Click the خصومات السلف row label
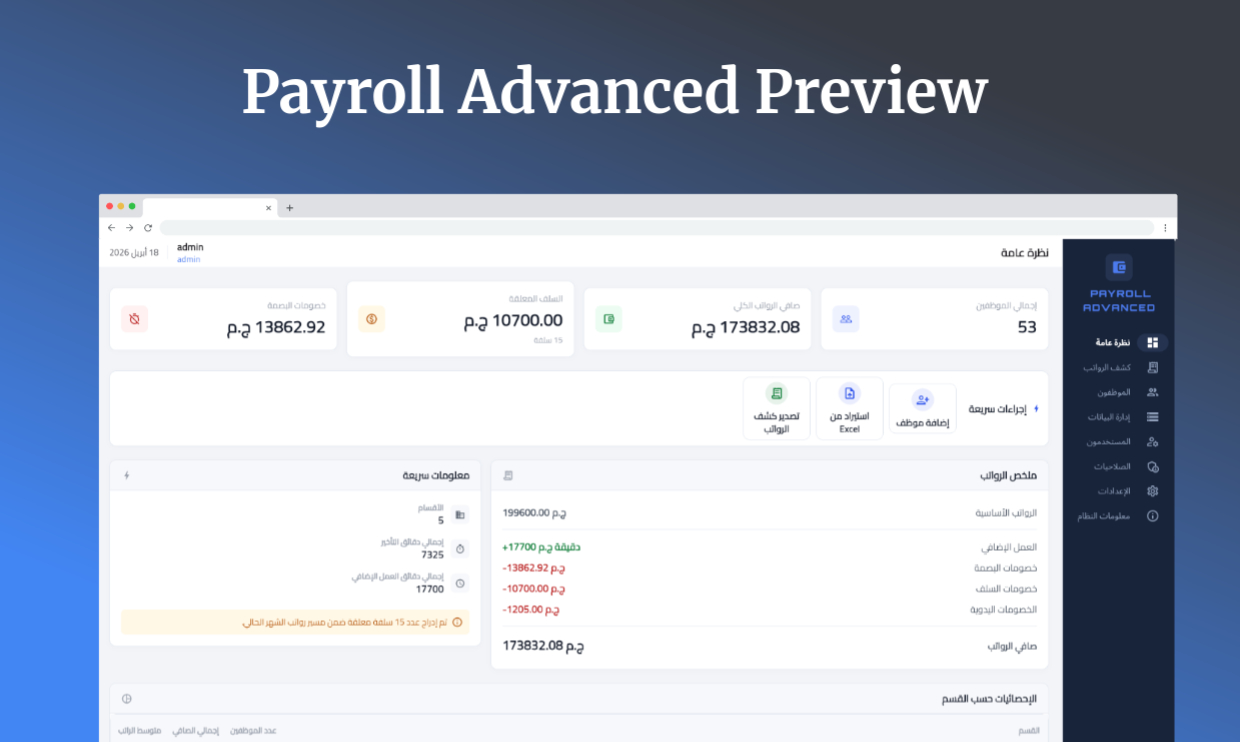 tap(1007, 589)
